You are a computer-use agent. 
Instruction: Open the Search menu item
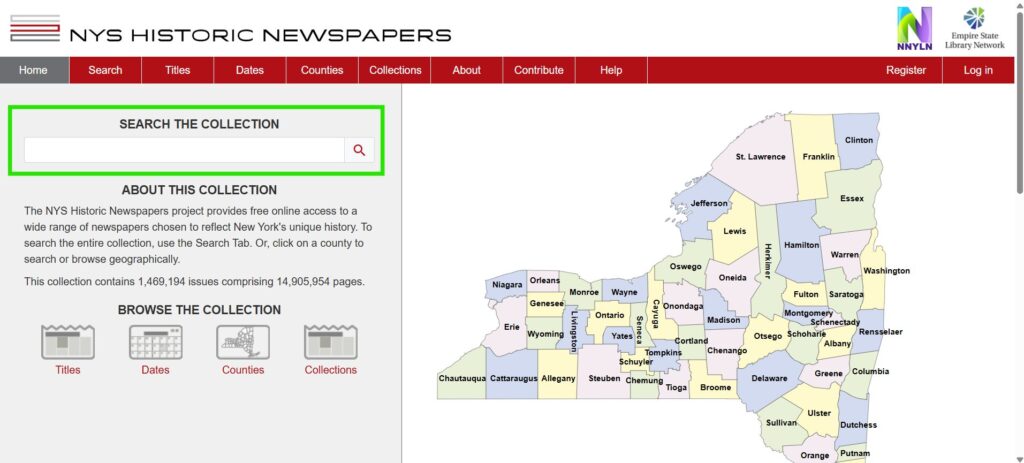click(105, 70)
